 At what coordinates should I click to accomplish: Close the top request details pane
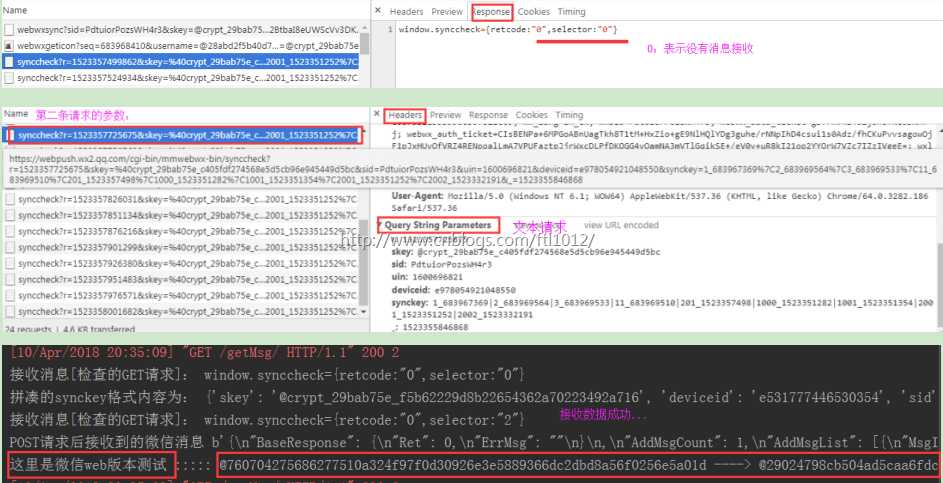tap(378, 11)
